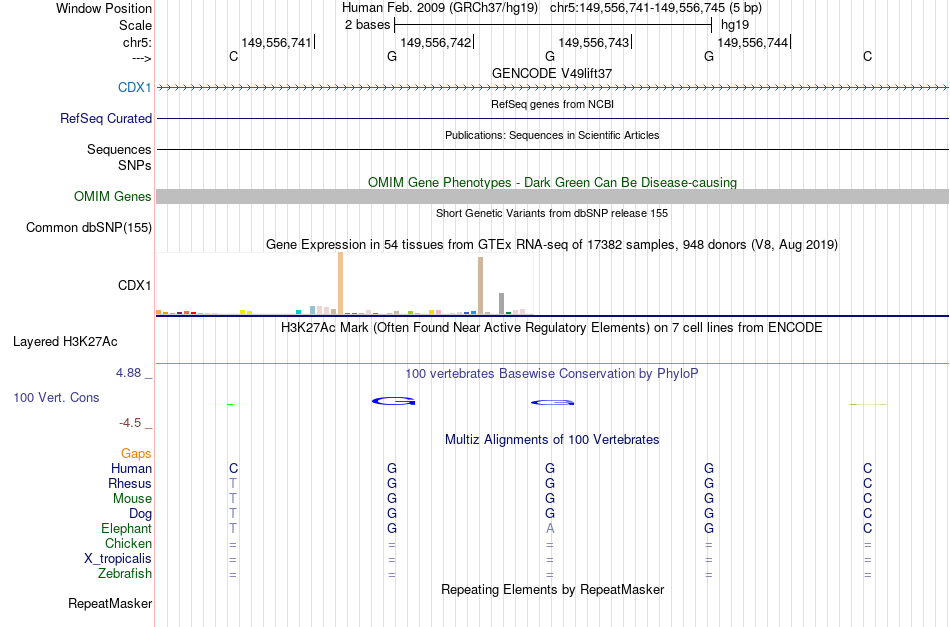950x627 pixels.
Task: Click the -4.5 PhyloP minimum value
Action: click(130, 423)
